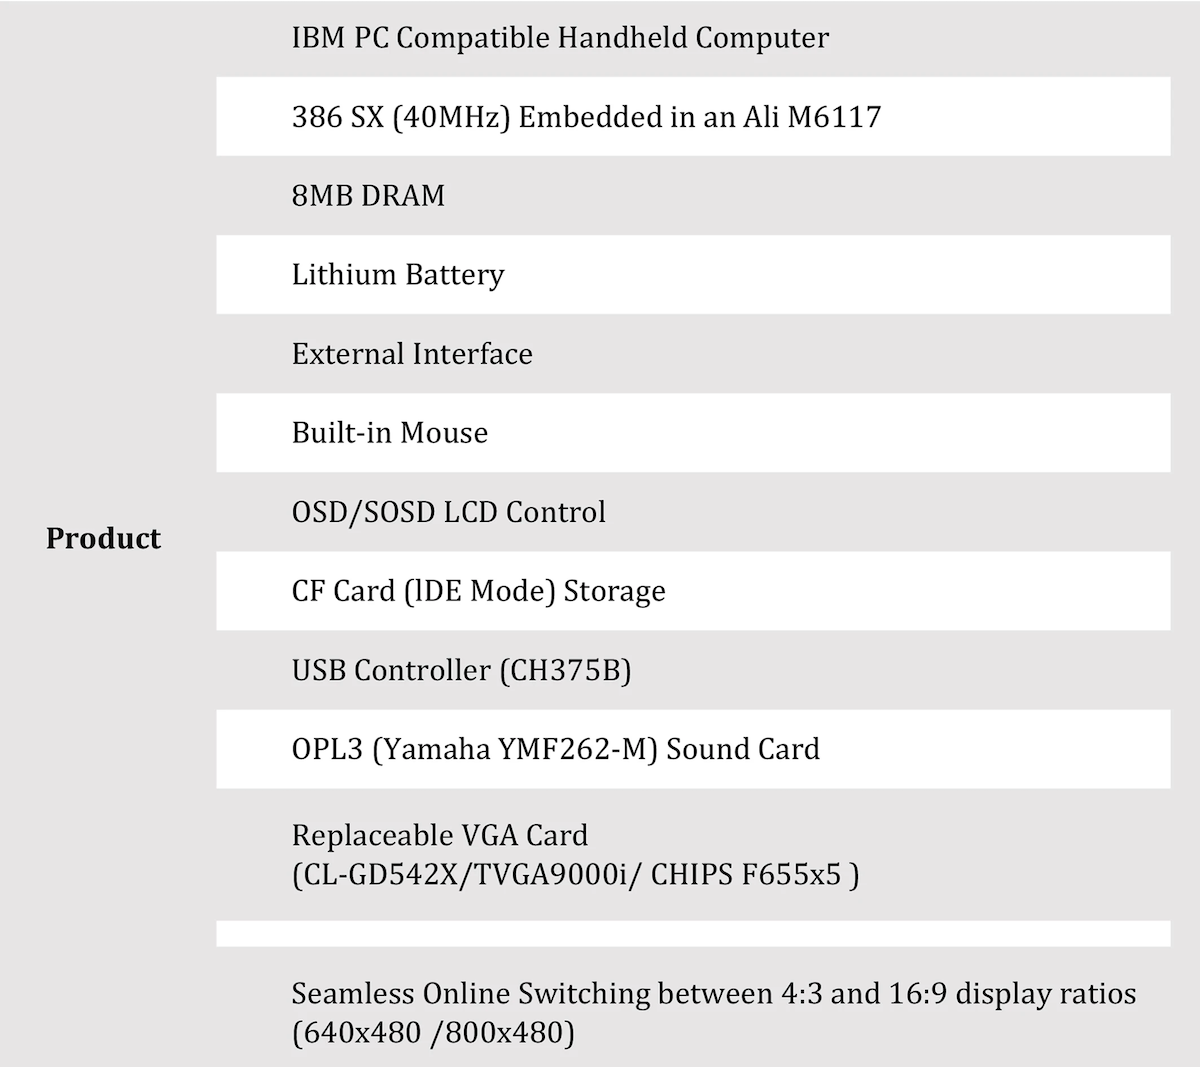Select the IBM PC Compatible Handheld Computer row
Image resolution: width=1200 pixels, height=1067 pixels.
point(560,38)
